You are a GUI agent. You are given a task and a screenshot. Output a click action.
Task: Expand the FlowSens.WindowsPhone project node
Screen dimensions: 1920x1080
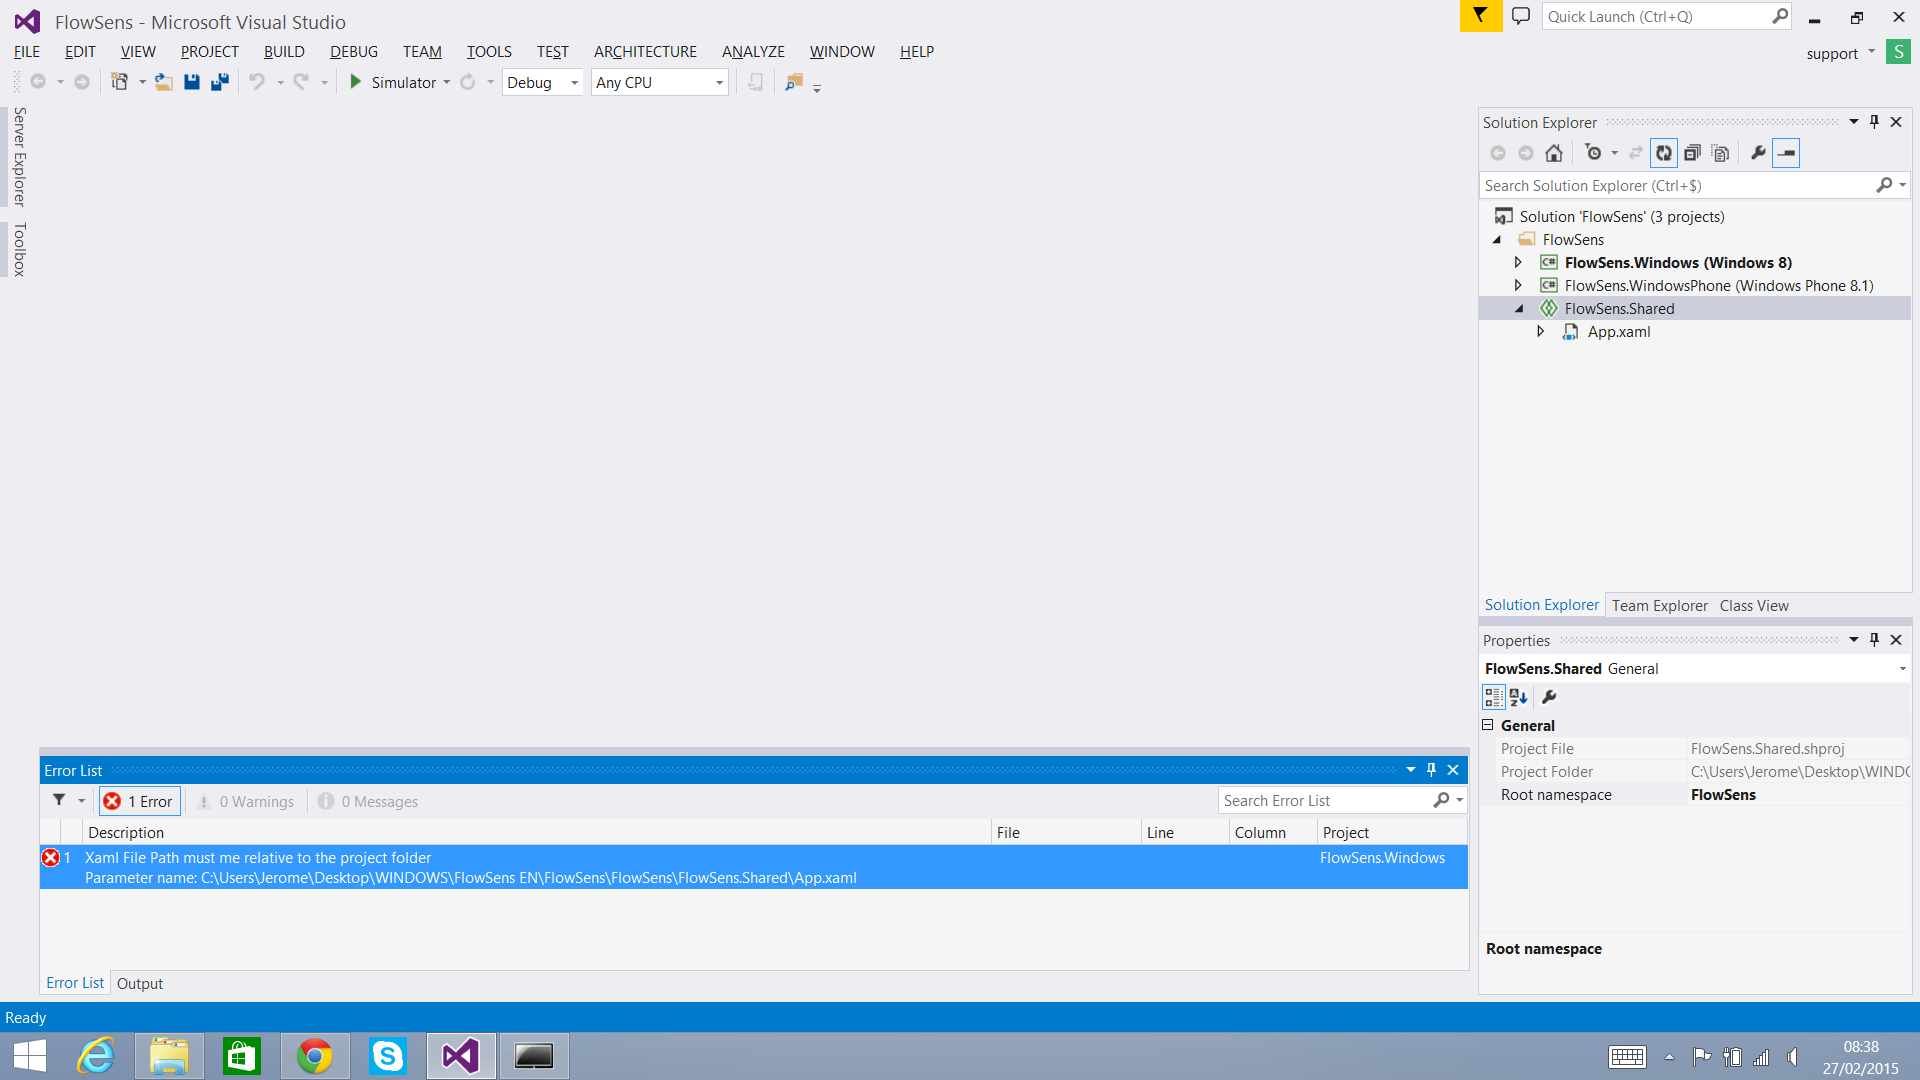1518,285
